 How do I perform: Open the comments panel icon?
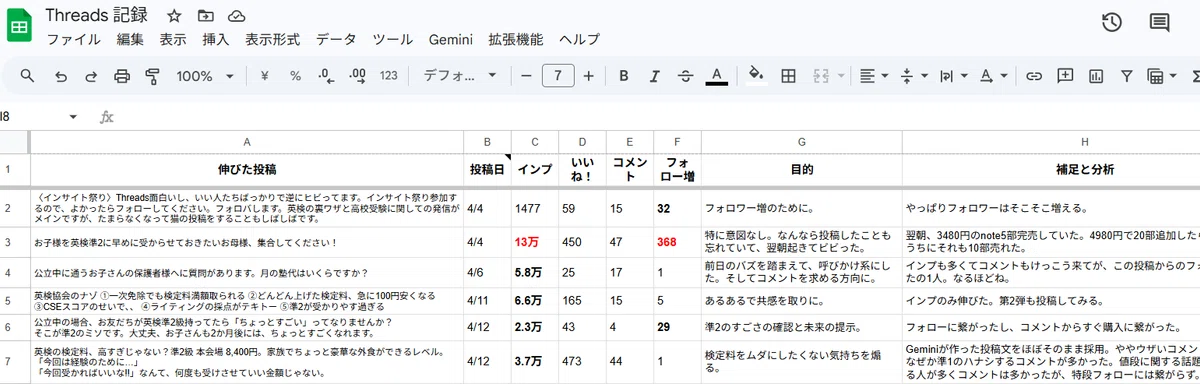click(x=1160, y=23)
